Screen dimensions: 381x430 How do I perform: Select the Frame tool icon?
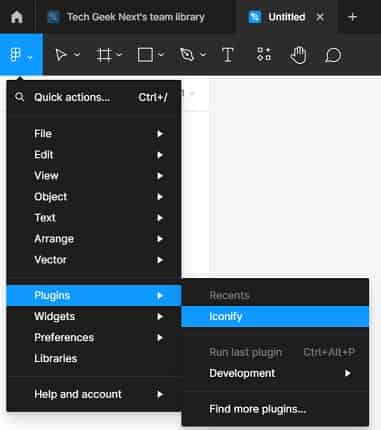tap(104, 55)
